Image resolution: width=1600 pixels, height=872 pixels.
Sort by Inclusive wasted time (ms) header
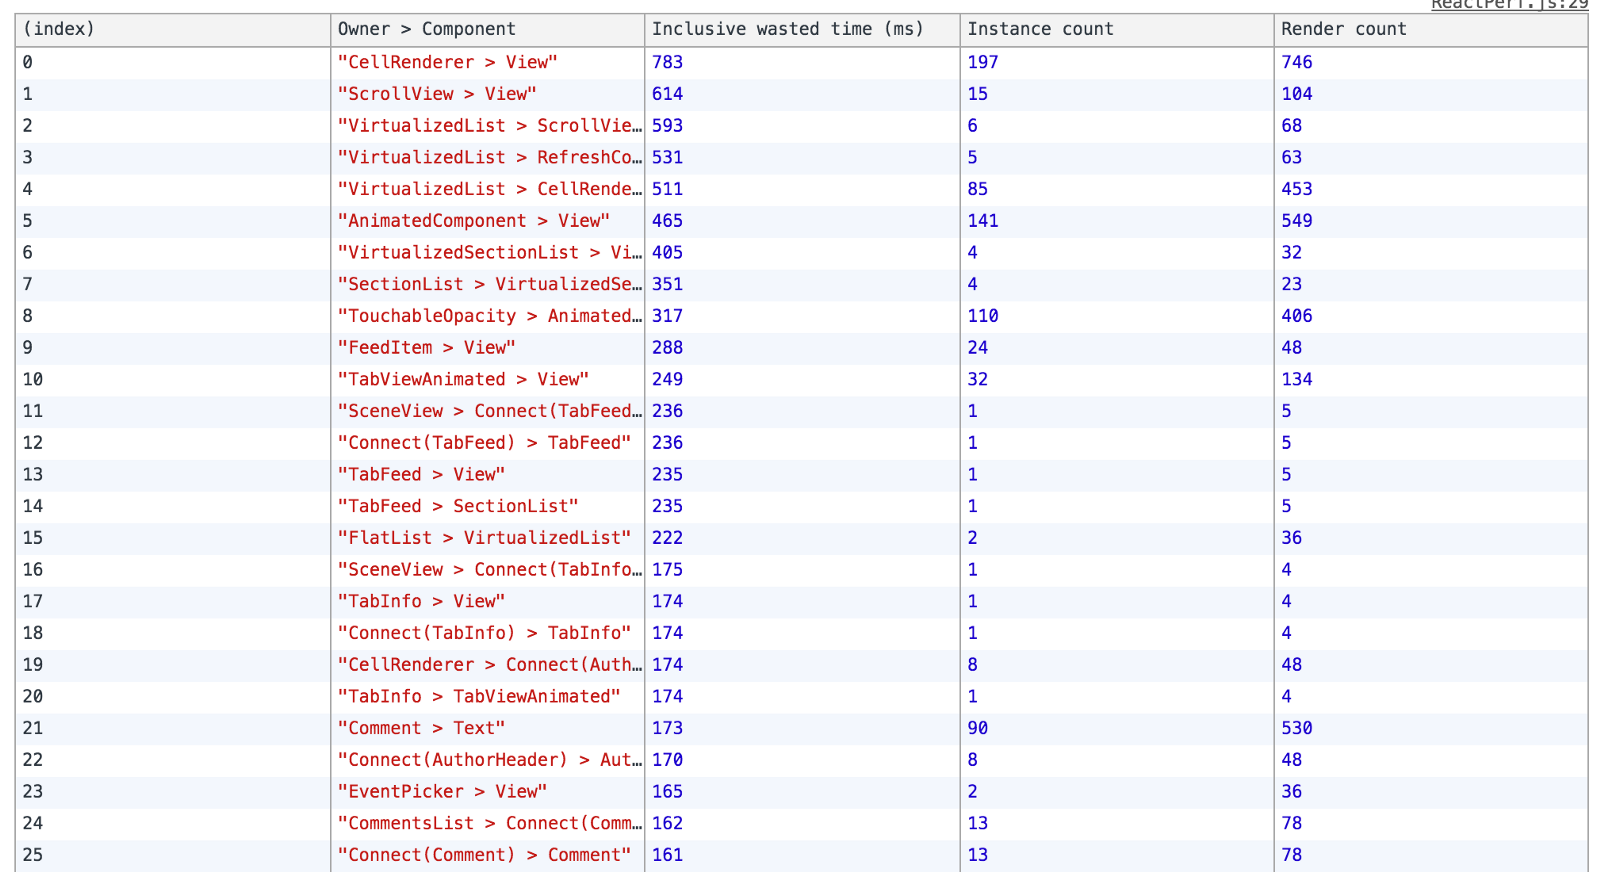pyautogui.click(x=788, y=30)
